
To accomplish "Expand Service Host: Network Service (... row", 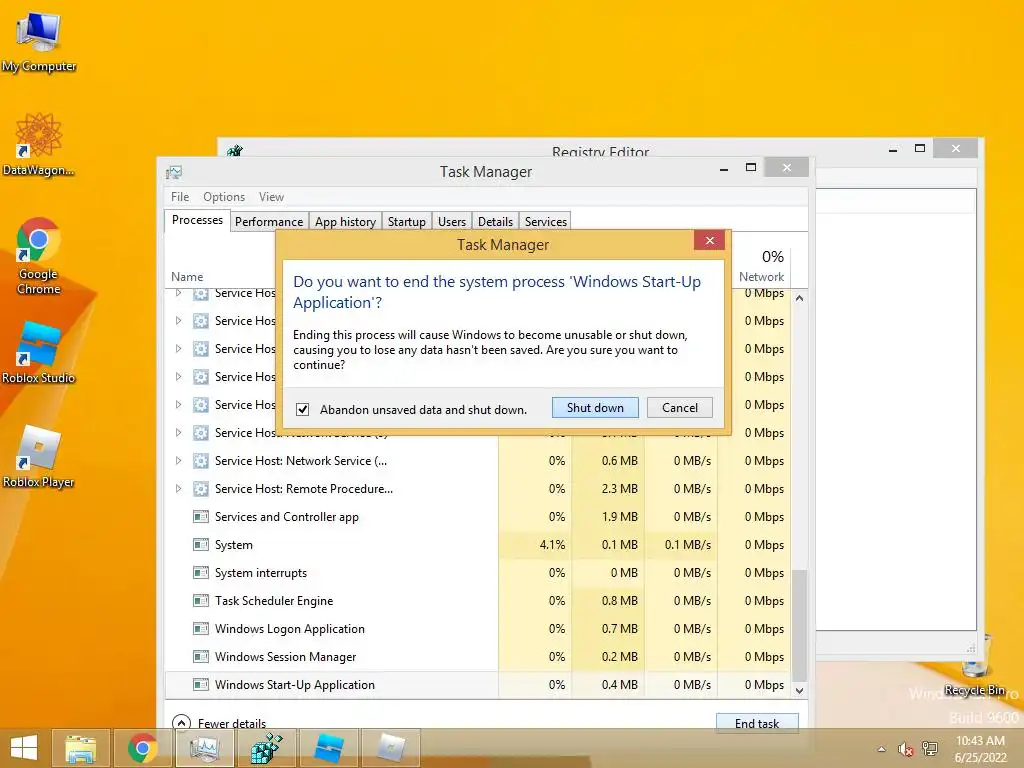I will (x=178, y=460).
